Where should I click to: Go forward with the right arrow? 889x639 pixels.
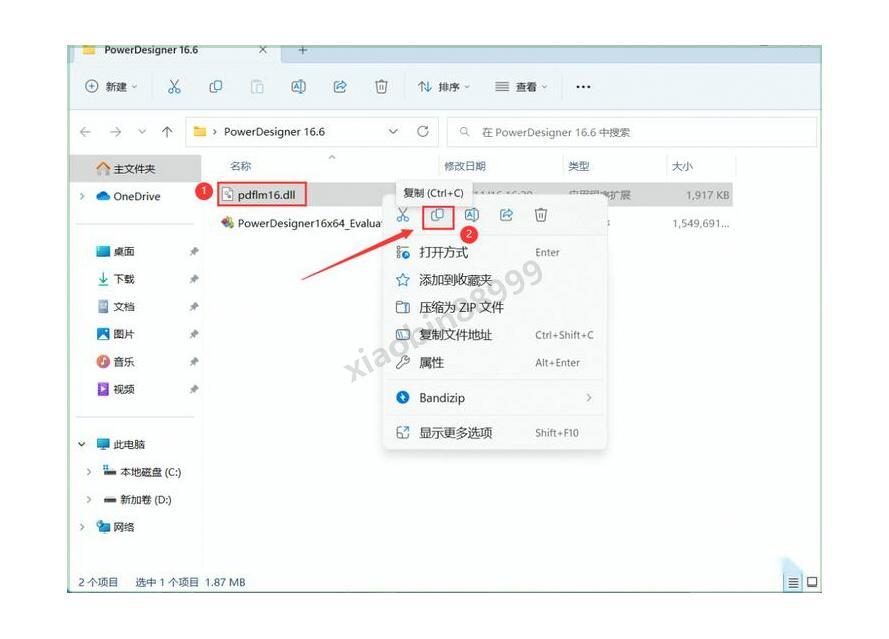[116, 132]
